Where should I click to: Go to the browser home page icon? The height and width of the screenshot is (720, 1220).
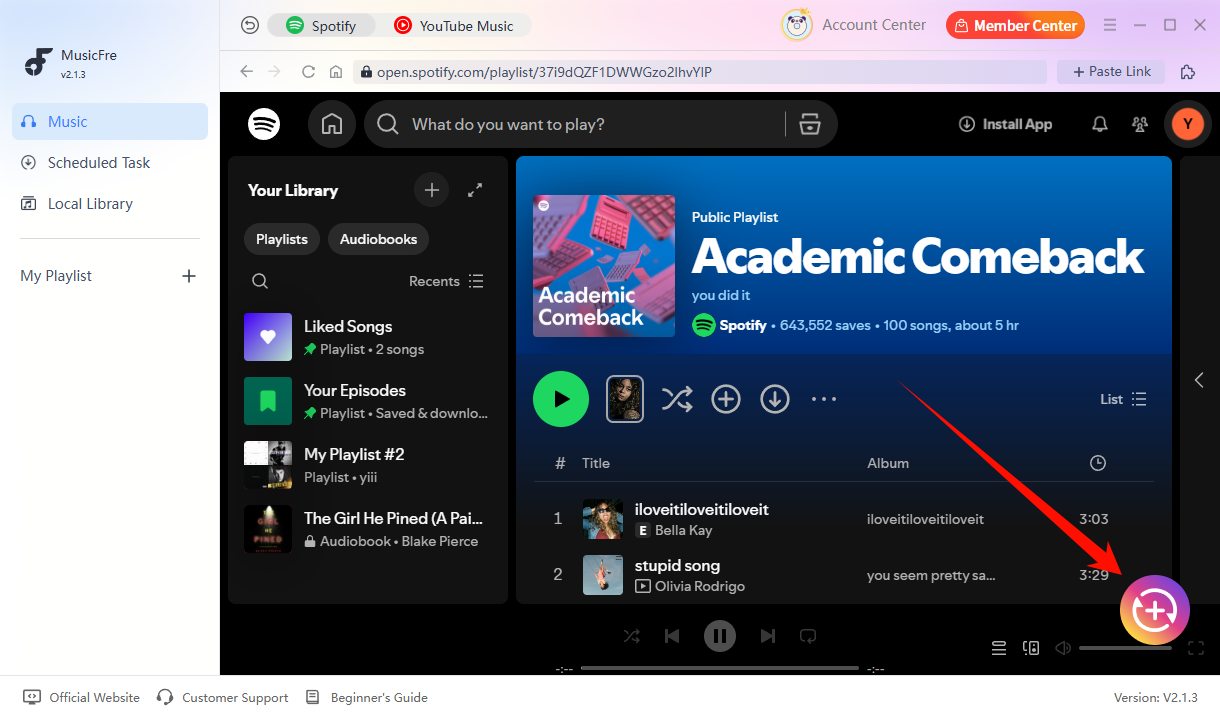(336, 72)
